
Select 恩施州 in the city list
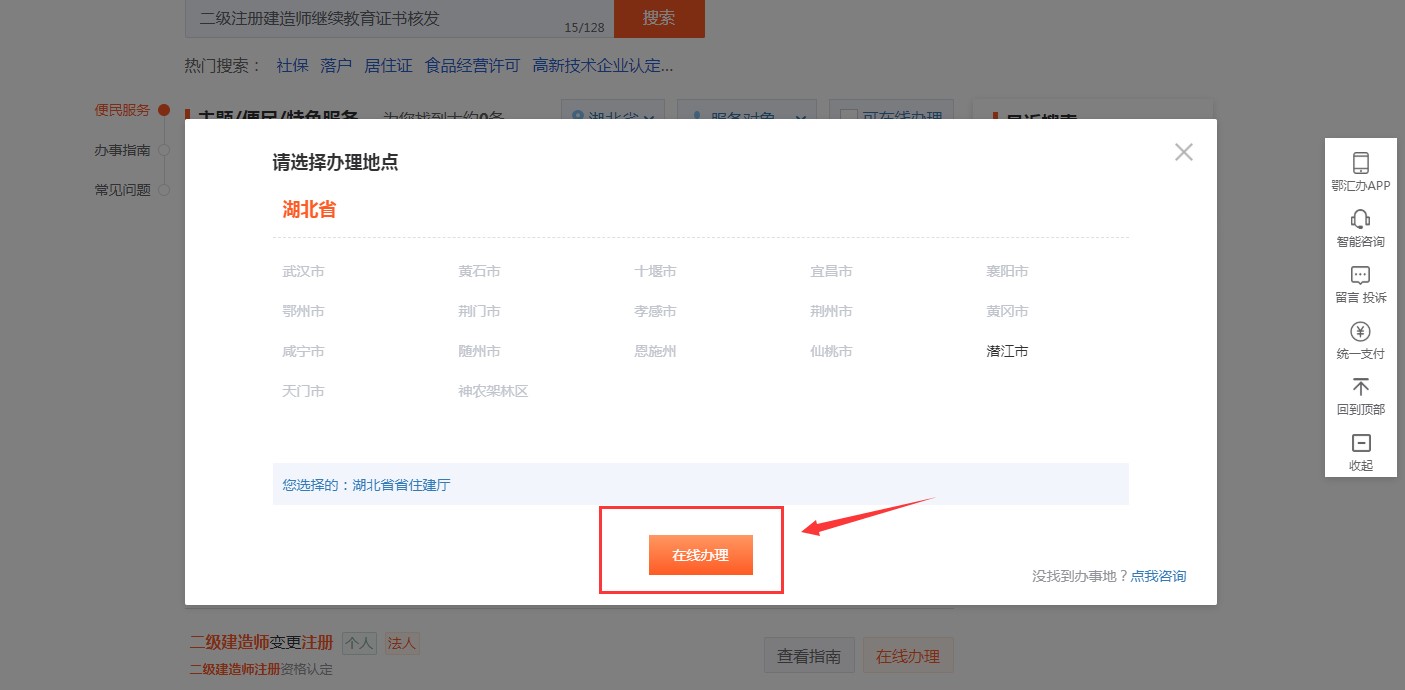coord(655,351)
